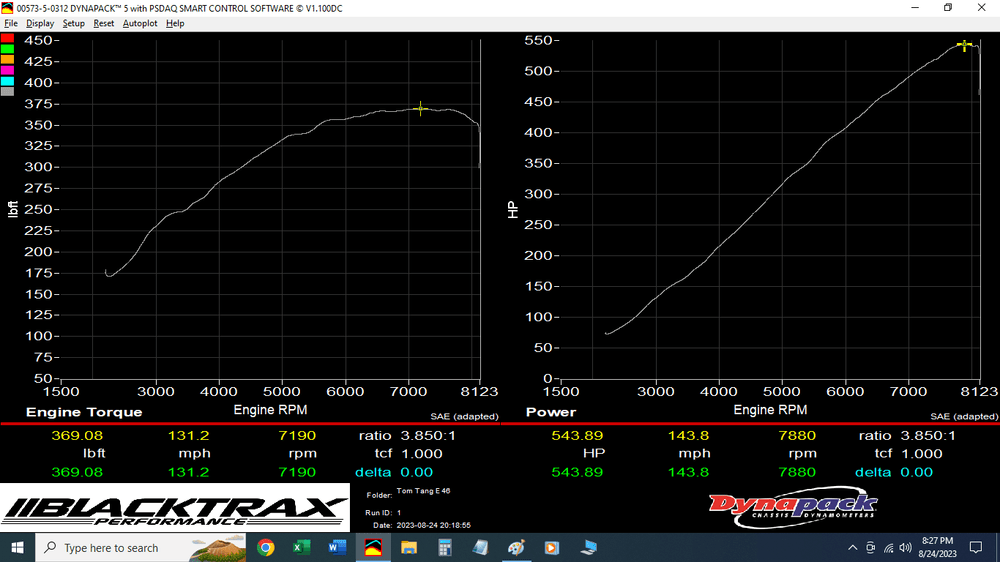Screen dimensions: 1000x562
Task: Select the orange run color swatch
Action: (8, 59)
